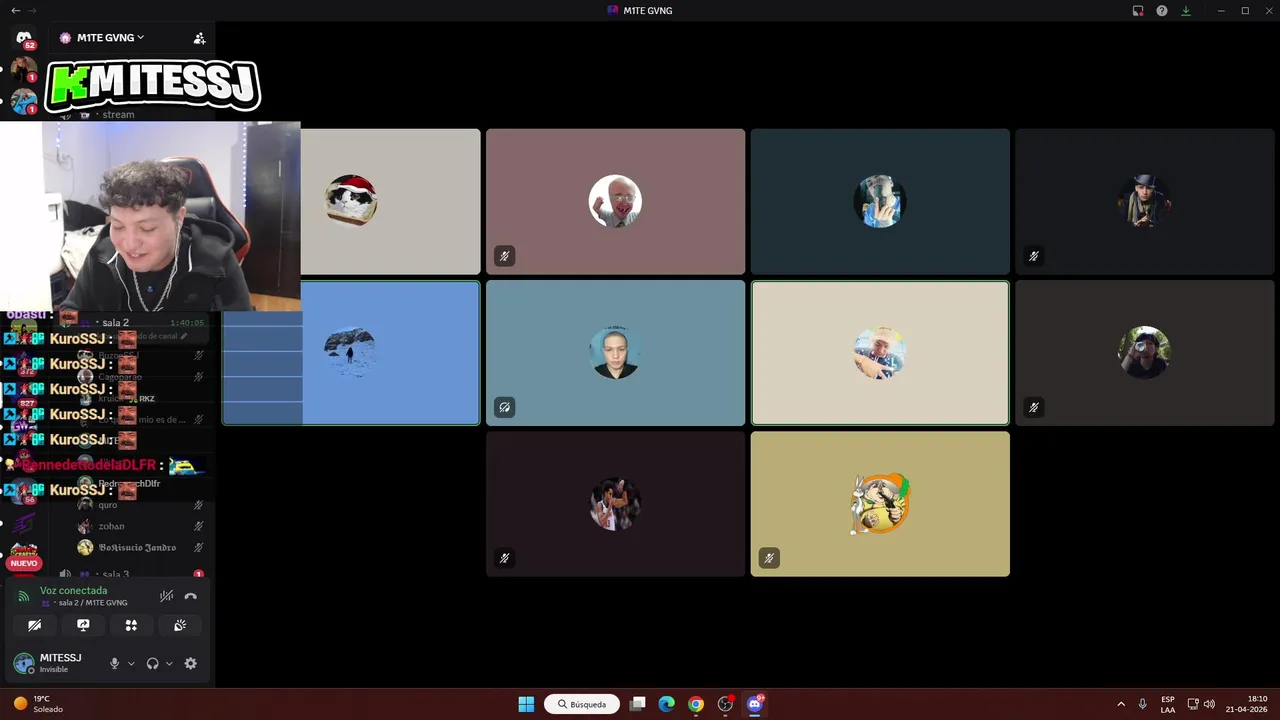
Task: Select the stream voice channel
Action: pyautogui.click(x=118, y=115)
